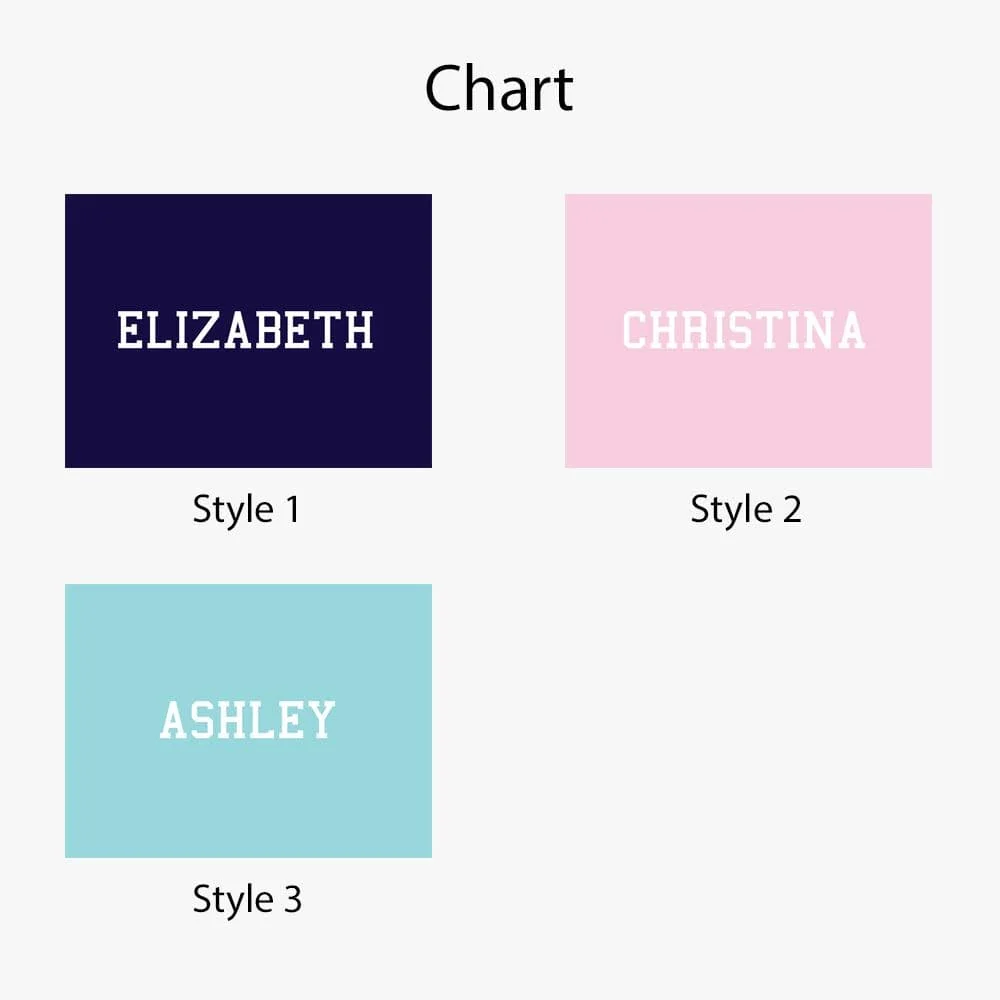The width and height of the screenshot is (1000, 1000).
Task: Click the numeral 1 in Style 1
Action: point(292,509)
